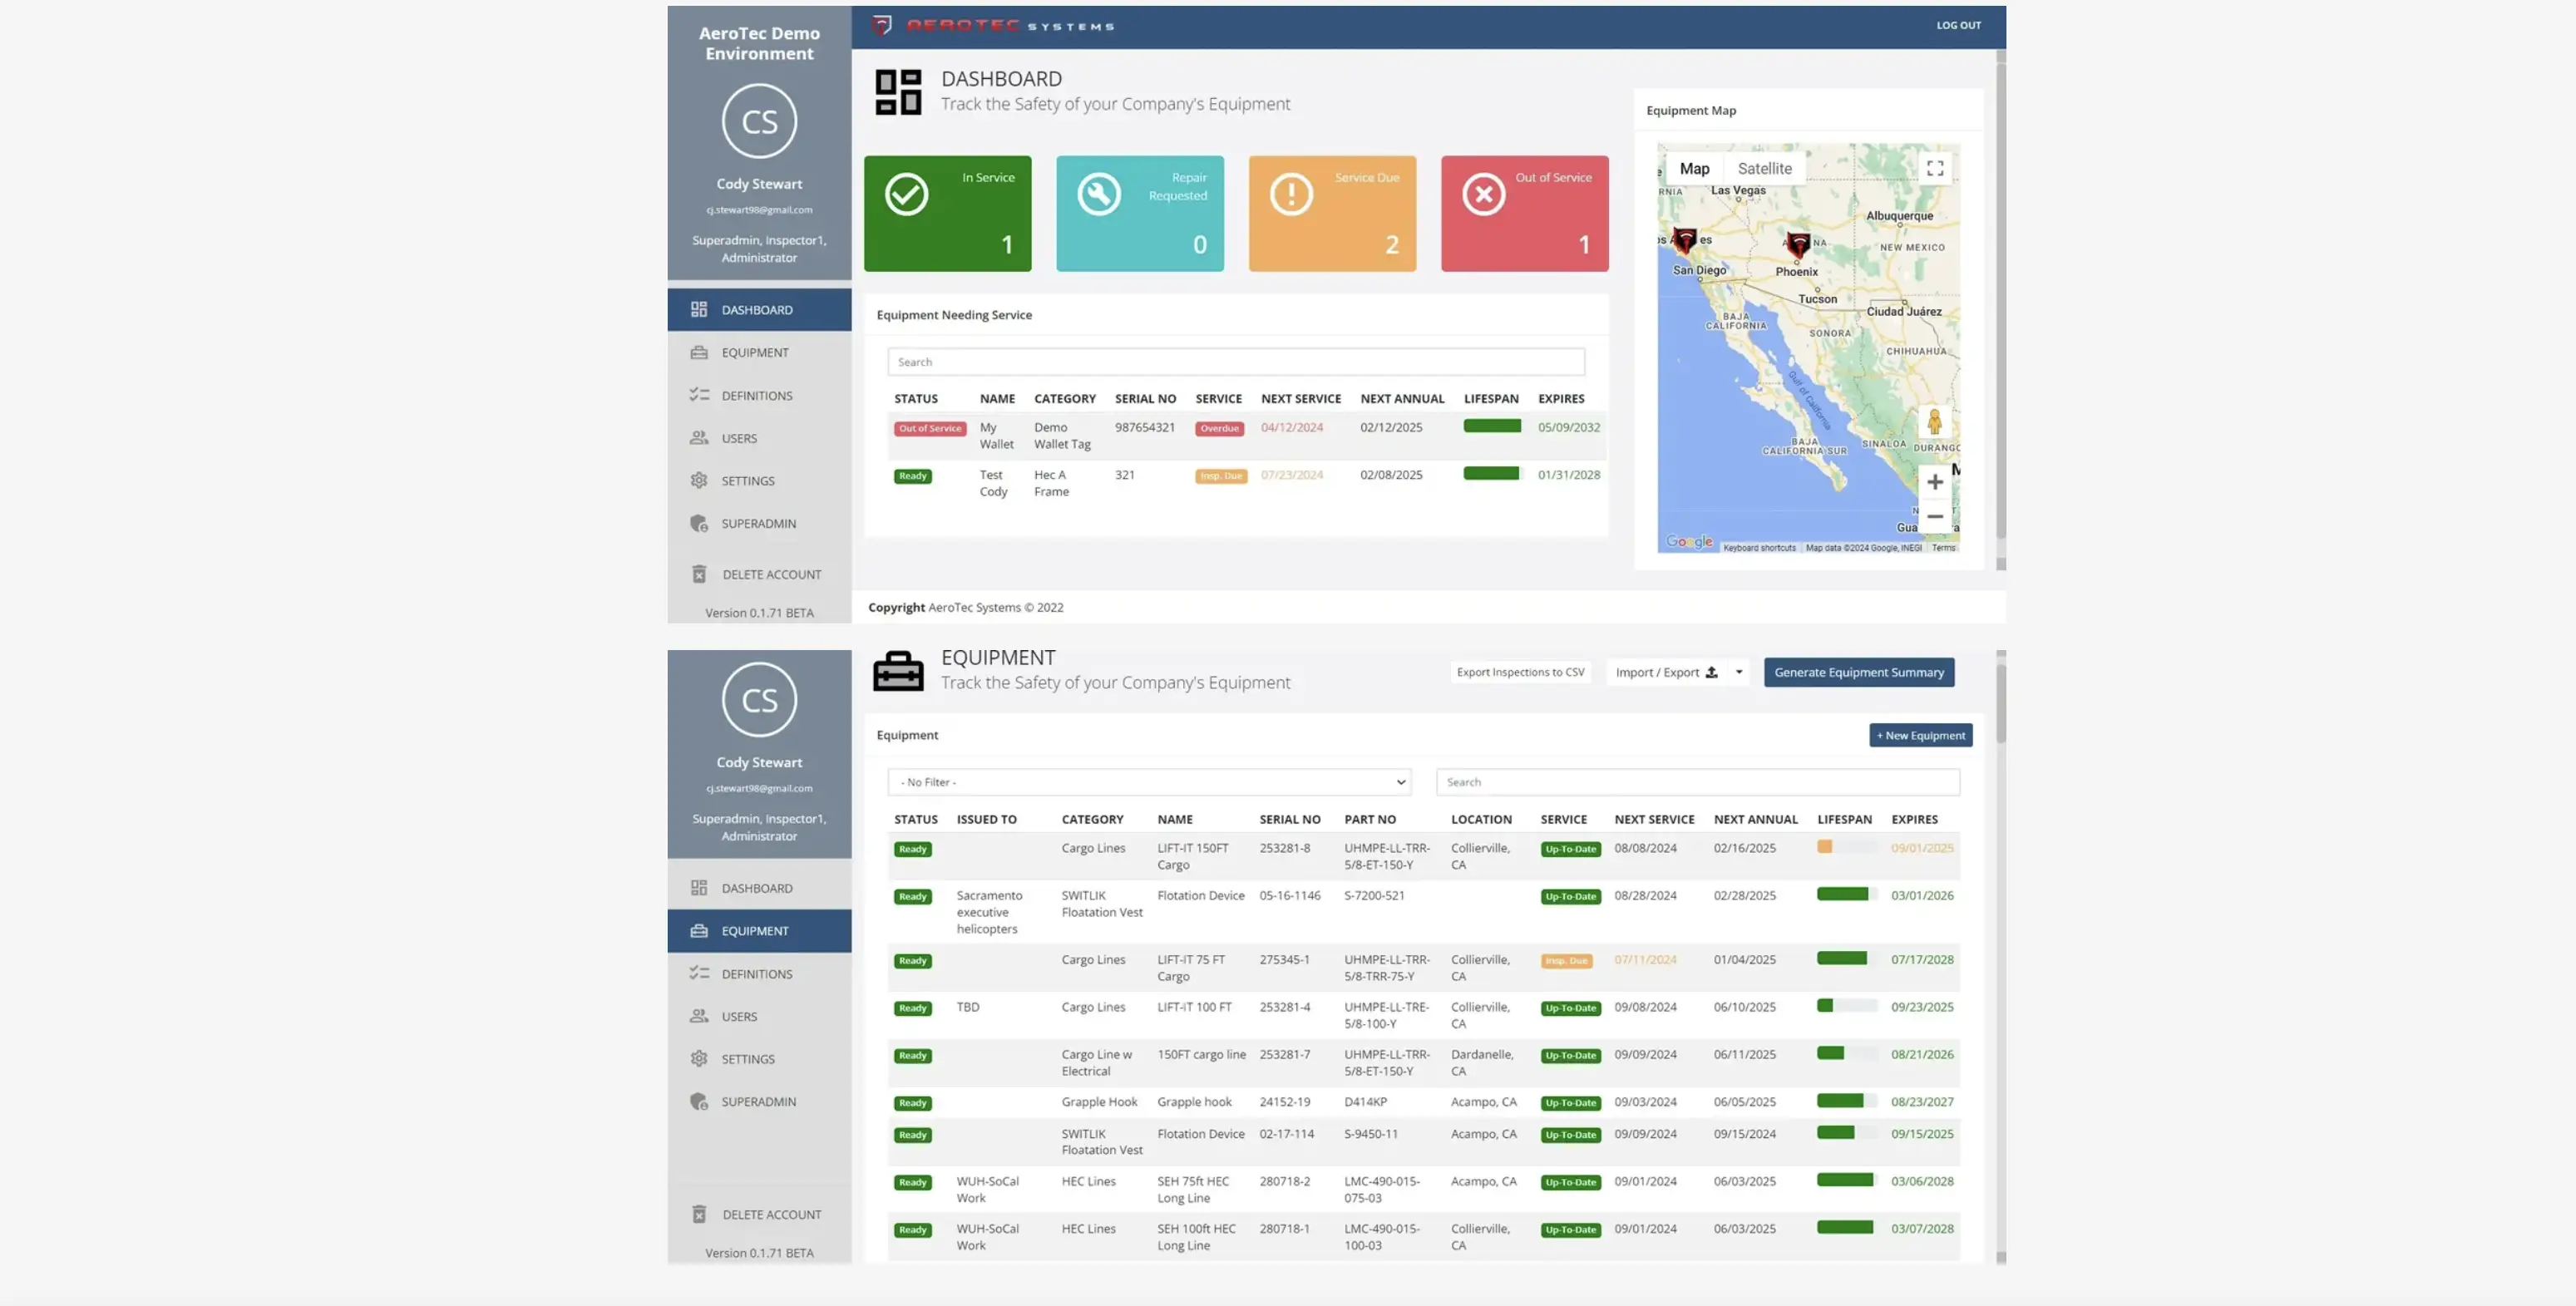Viewport: 2576px width, 1306px height.
Task: Open Superadmin in the top sidebar
Action: [x=759, y=524]
